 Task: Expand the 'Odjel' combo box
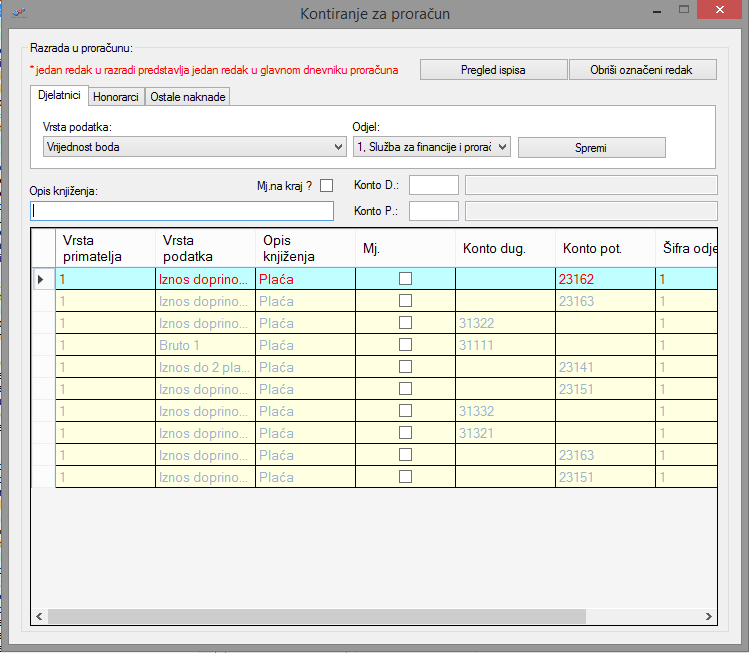click(x=431, y=147)
